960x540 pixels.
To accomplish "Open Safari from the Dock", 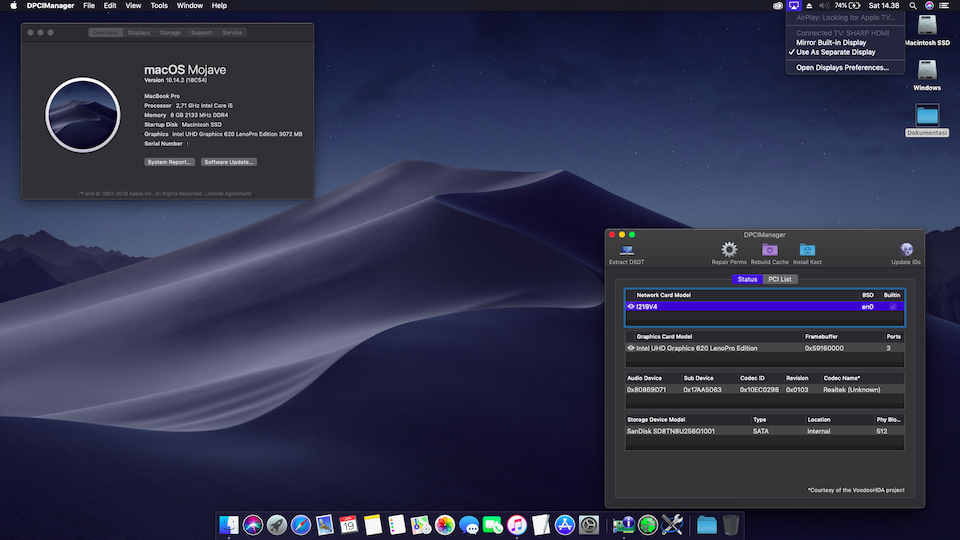I will (x=301, y=525).
